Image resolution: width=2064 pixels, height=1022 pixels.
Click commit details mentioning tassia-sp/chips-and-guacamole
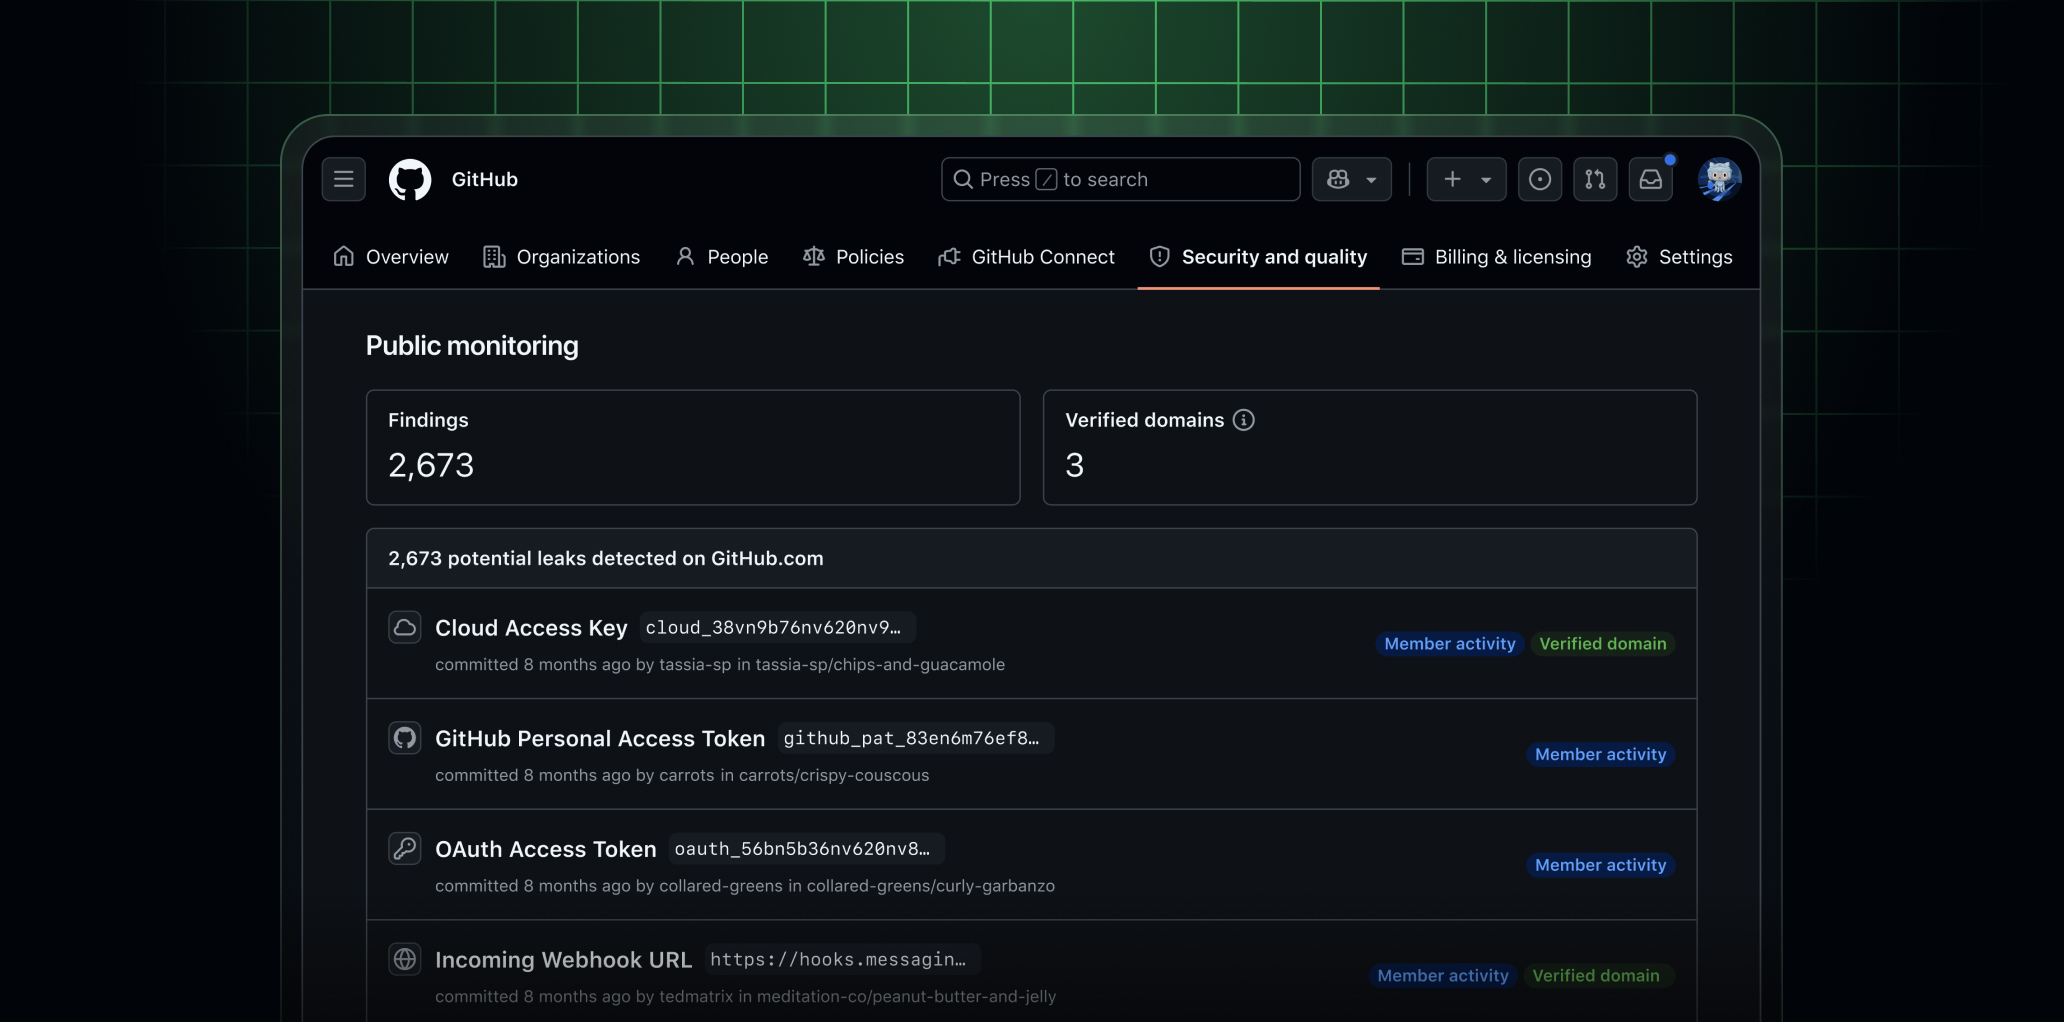pyautogui.click(x=720, y=665)
